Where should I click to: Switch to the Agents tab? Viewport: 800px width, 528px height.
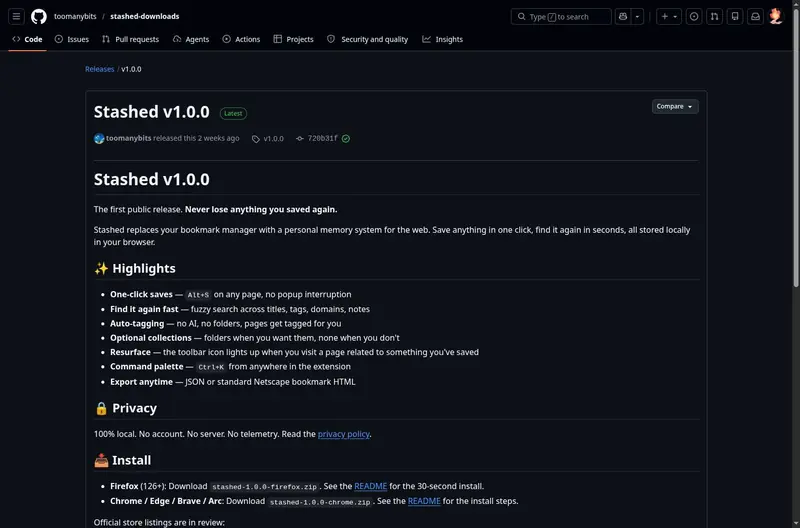click(x=191, y=39)
